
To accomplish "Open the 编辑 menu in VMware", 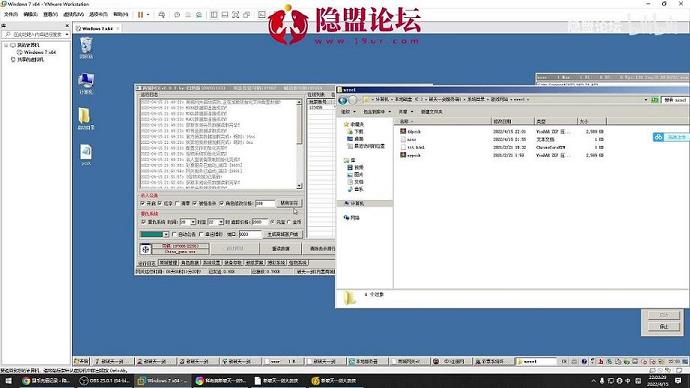I will 30,15.
